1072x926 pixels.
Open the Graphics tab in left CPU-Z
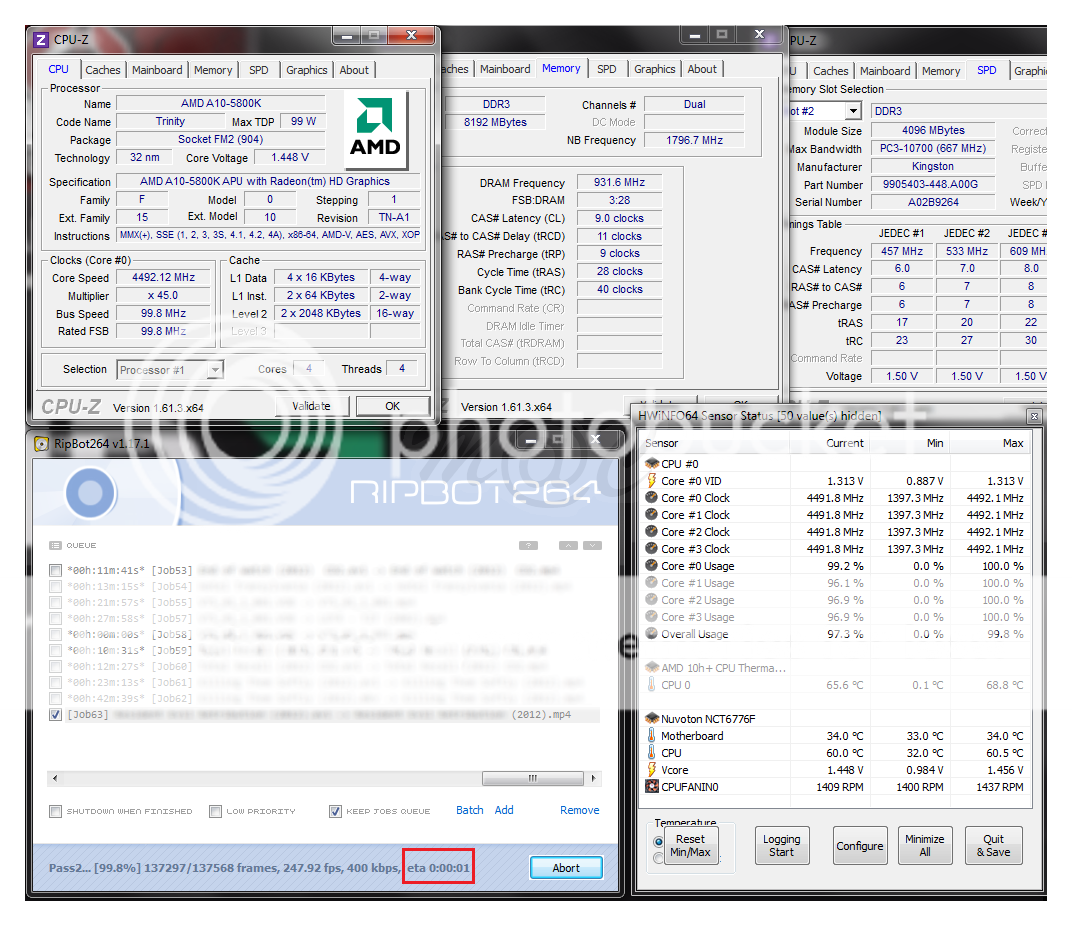(306, 70)
